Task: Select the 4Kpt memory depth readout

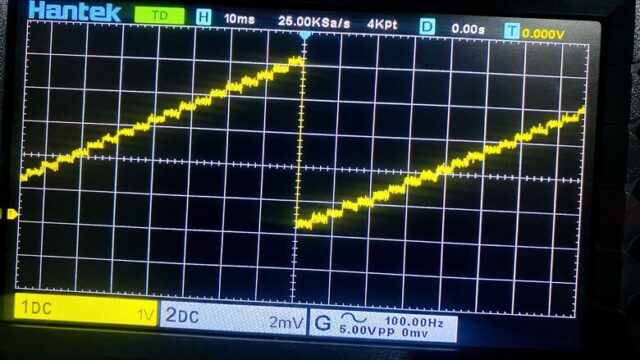Action: point(382,24)
